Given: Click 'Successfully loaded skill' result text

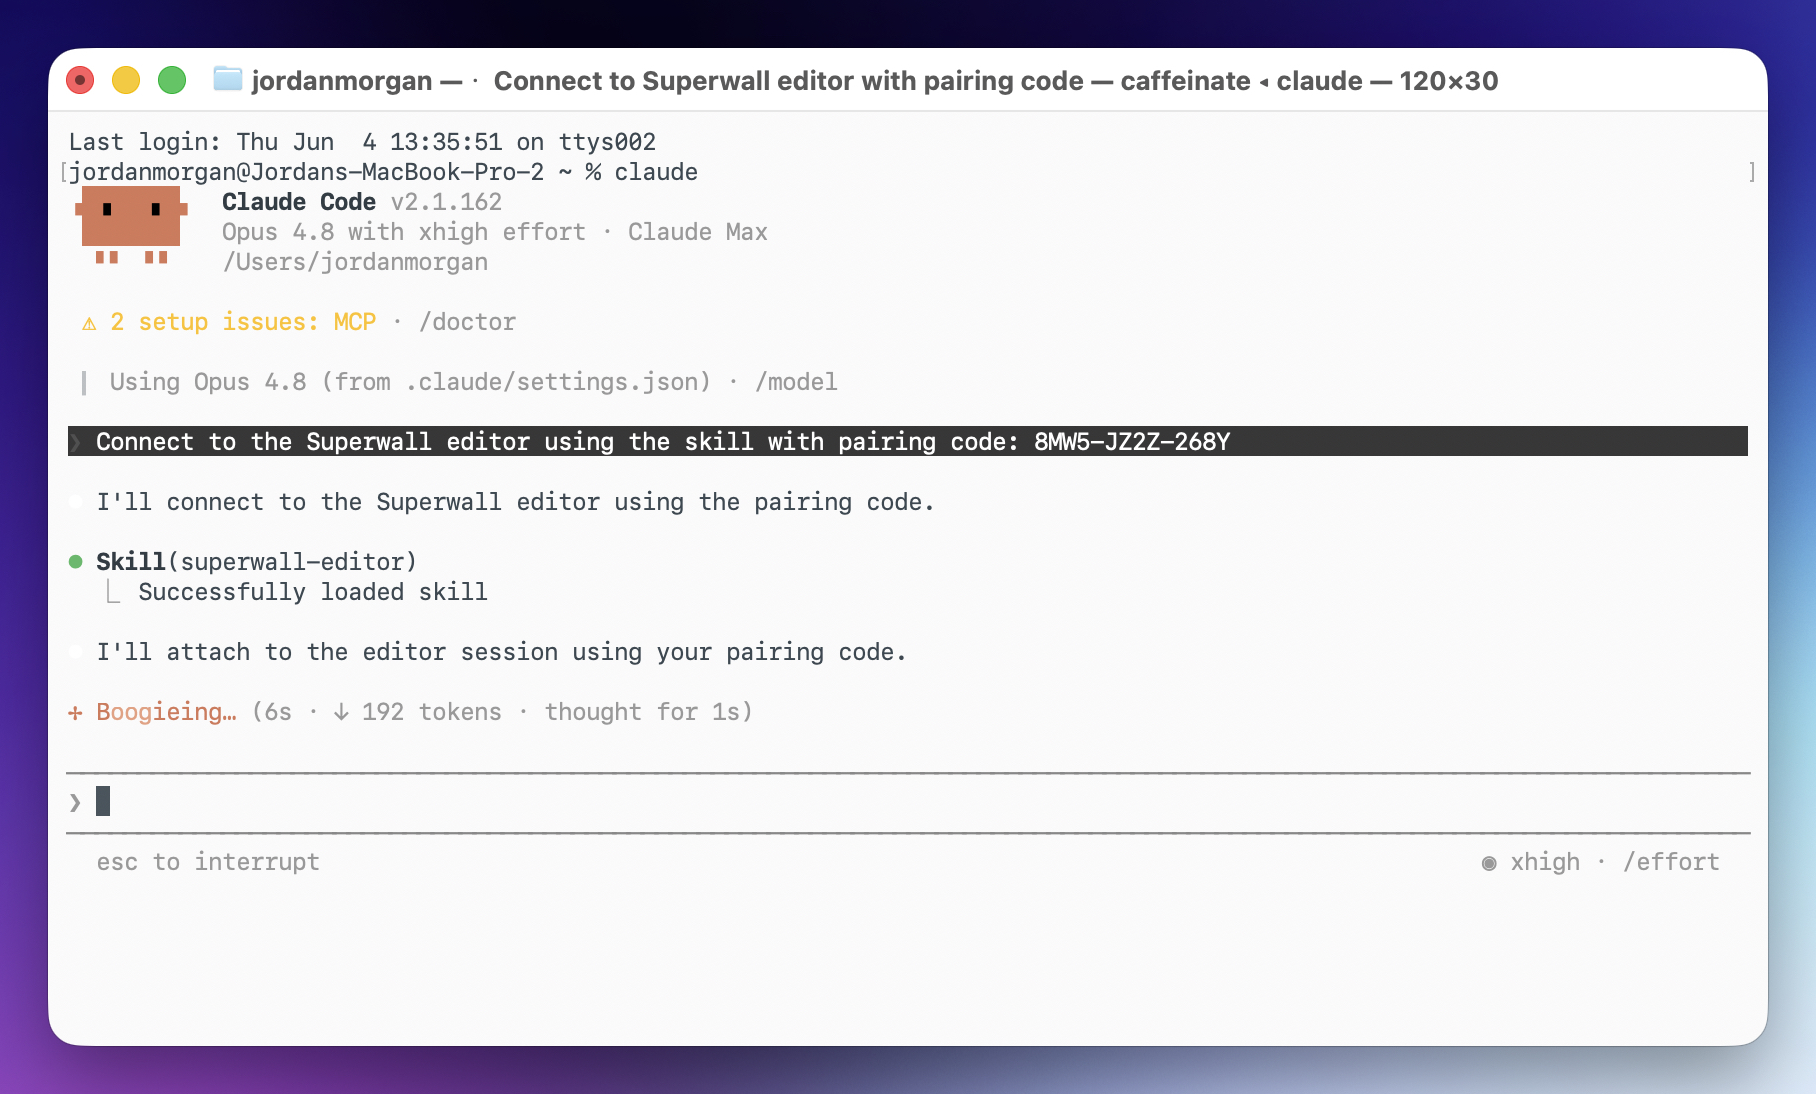Looking at the screenshot, I should pos(313,592).
